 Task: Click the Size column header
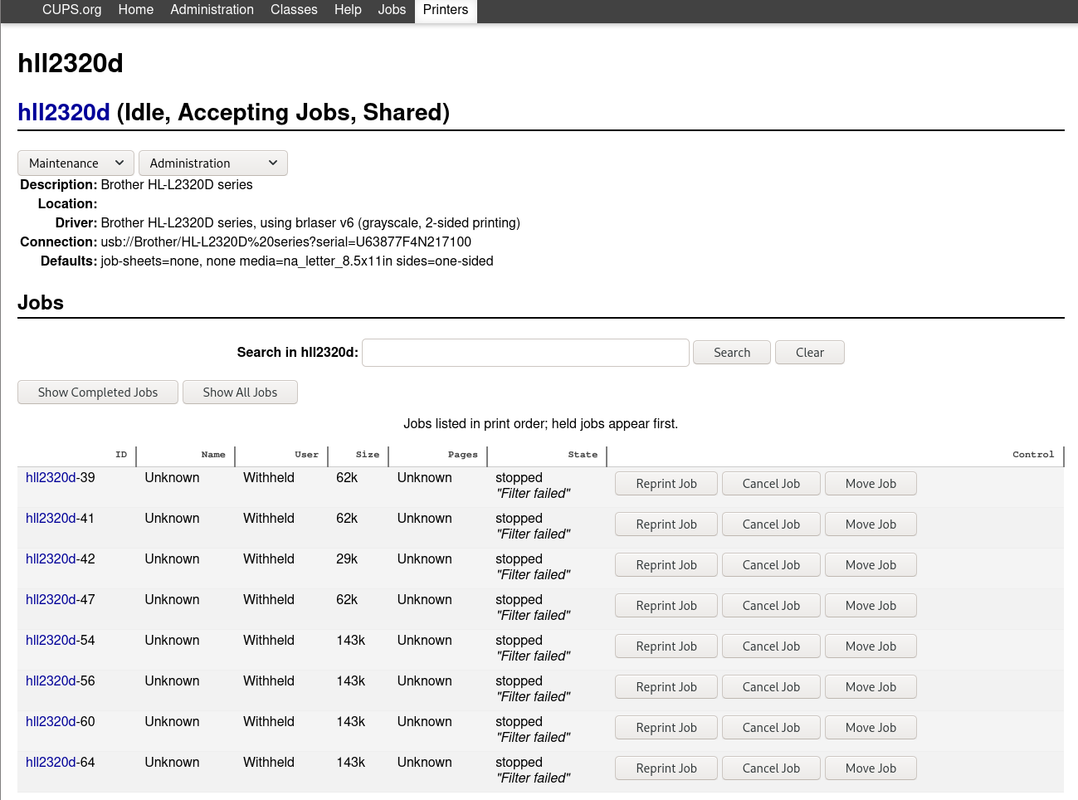coord(367,454)
